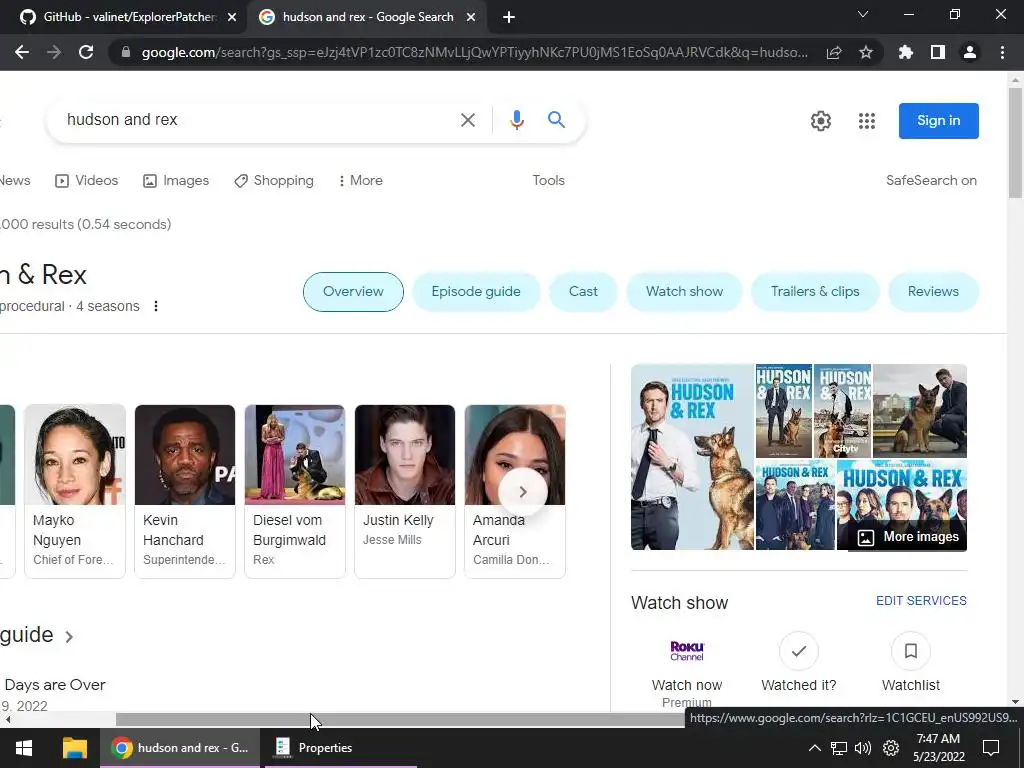Open Amanda Arcuri cast card
This screenshot has width=1024, height=768.
click(515, 491)
